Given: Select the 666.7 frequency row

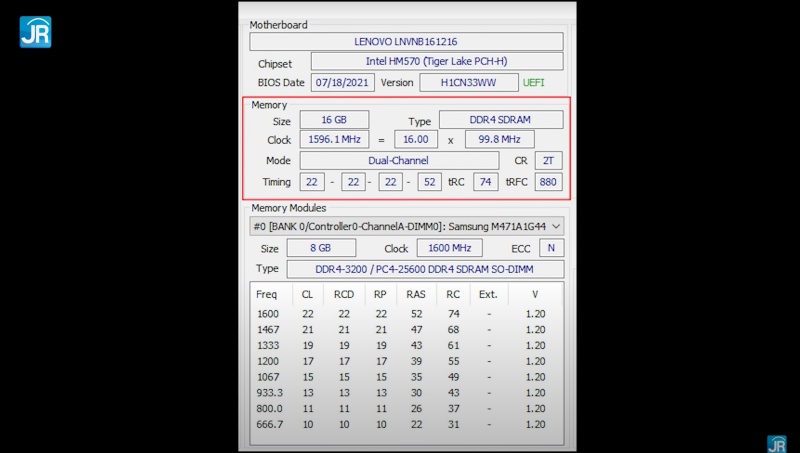Looking at the screenshot, I should (x=407, y=424).
